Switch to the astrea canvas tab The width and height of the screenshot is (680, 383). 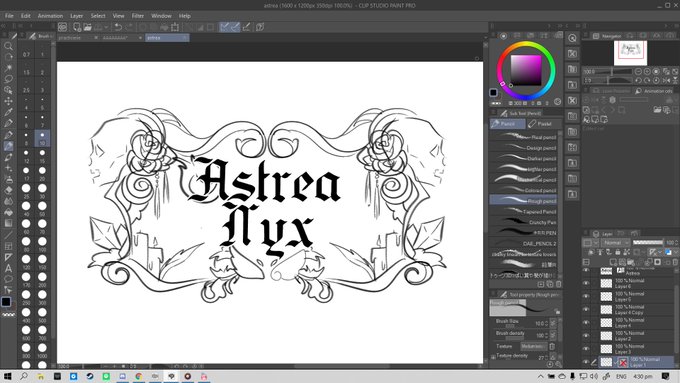167,38
